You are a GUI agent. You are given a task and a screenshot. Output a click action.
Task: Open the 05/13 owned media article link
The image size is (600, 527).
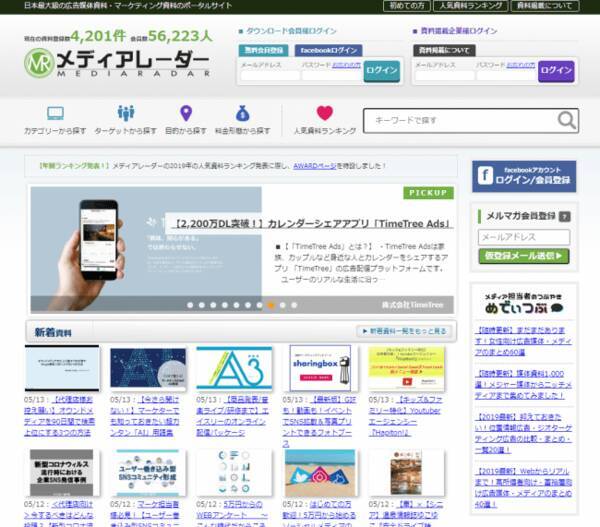point(59,416)
